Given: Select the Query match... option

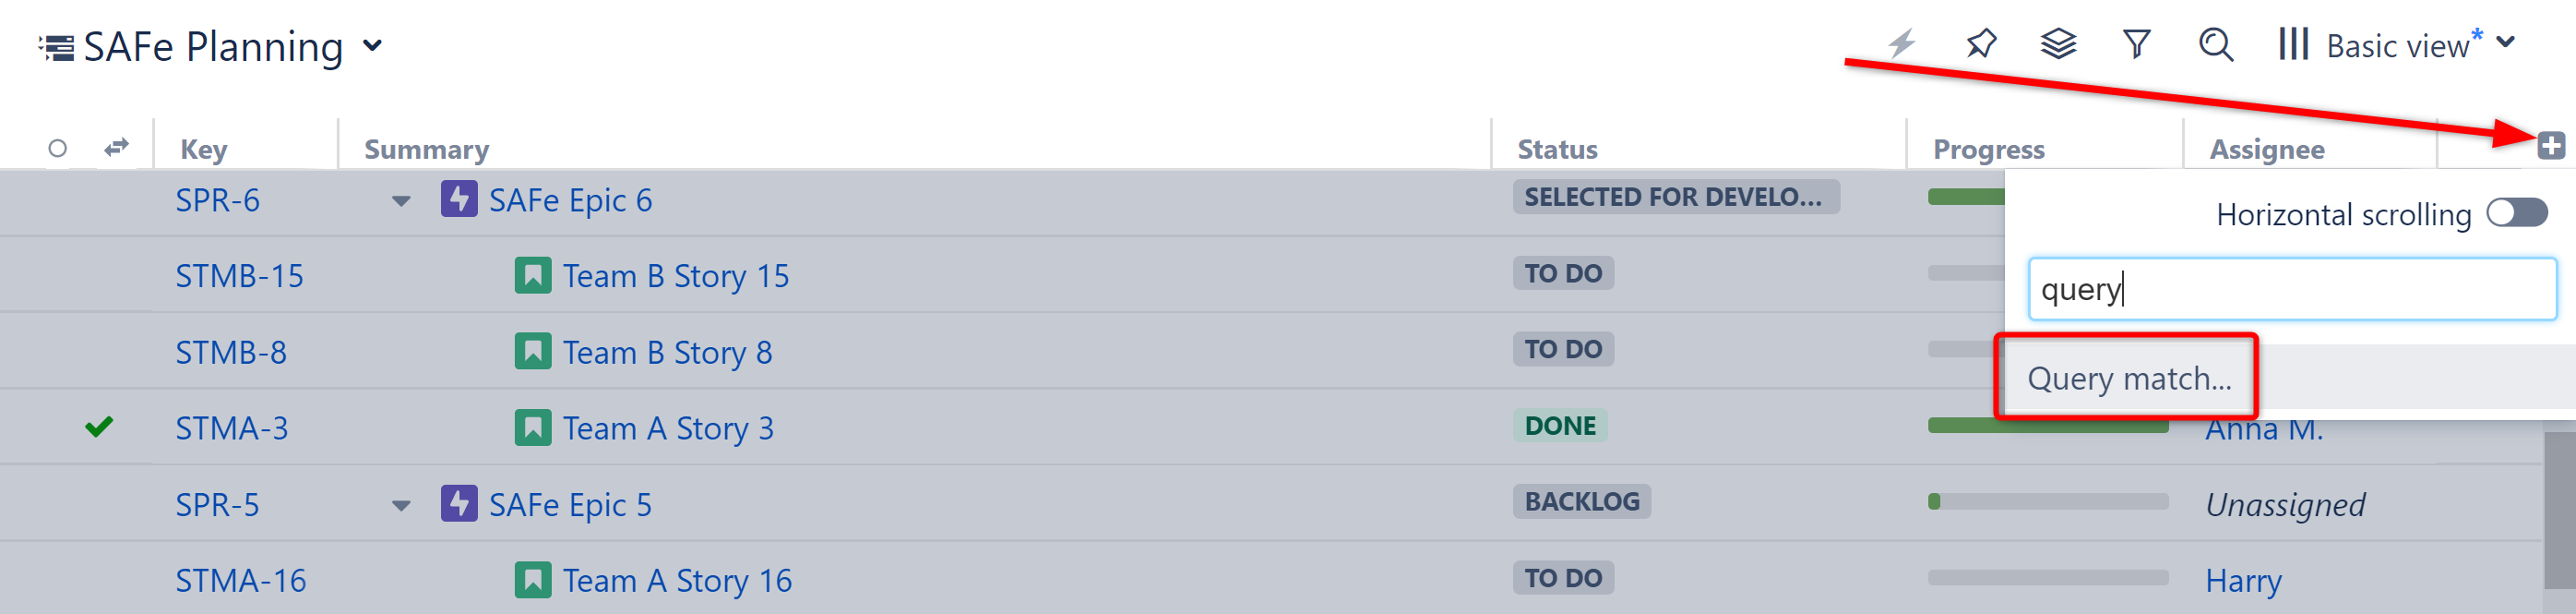Looking at the screenshot, I should pos(2128,378).
